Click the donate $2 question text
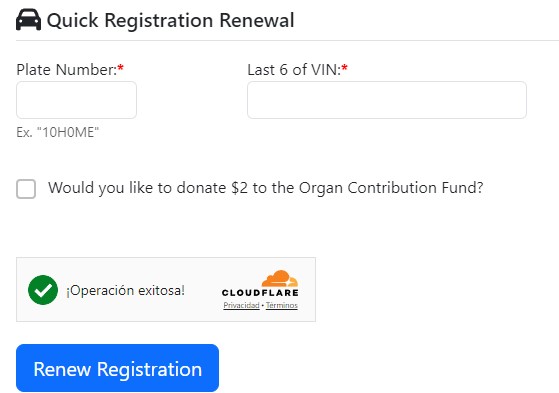Image resolution: width=559 pixels, height=393 pixels. click(266, 188)
